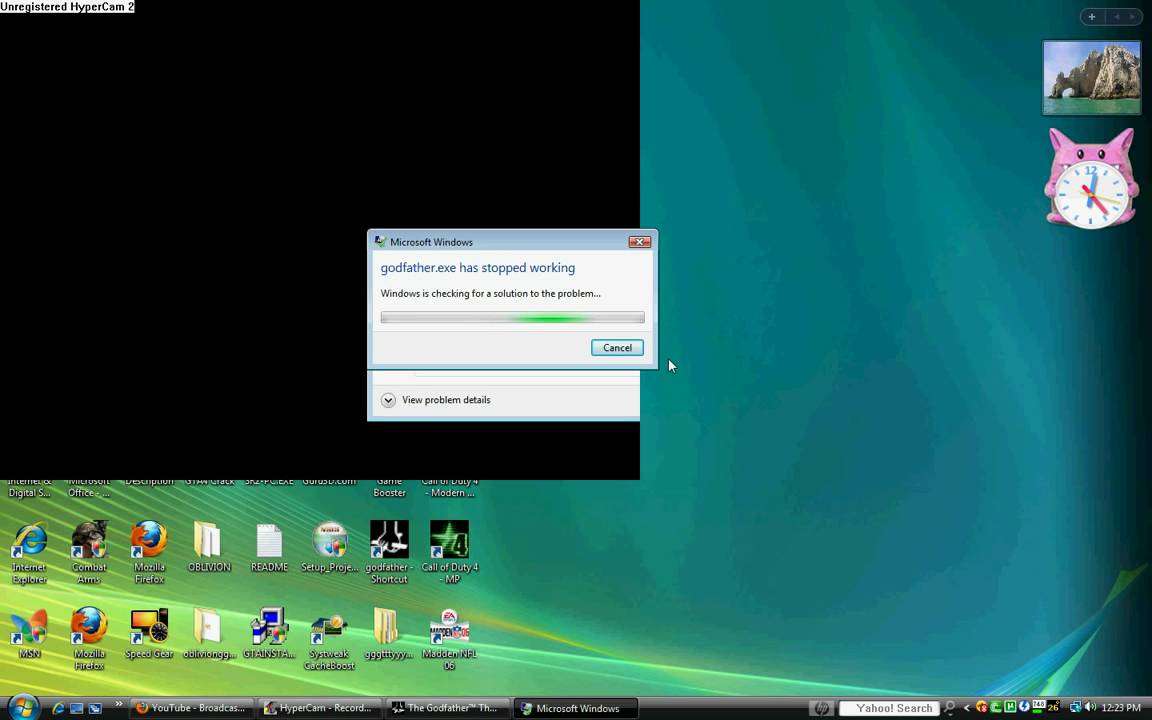Open the Windows Start orb
This screenshot has height=720, width=1152.
[23, 707]
